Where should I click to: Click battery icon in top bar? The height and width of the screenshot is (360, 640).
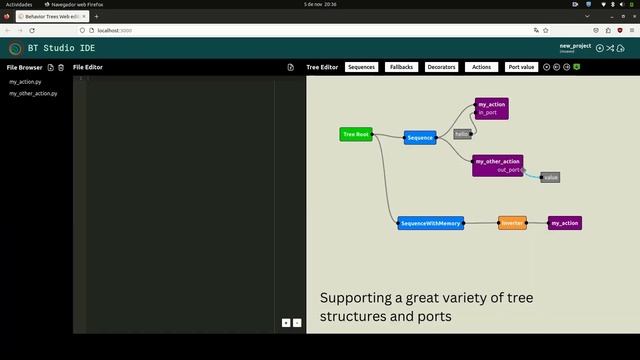click(632, 4)
